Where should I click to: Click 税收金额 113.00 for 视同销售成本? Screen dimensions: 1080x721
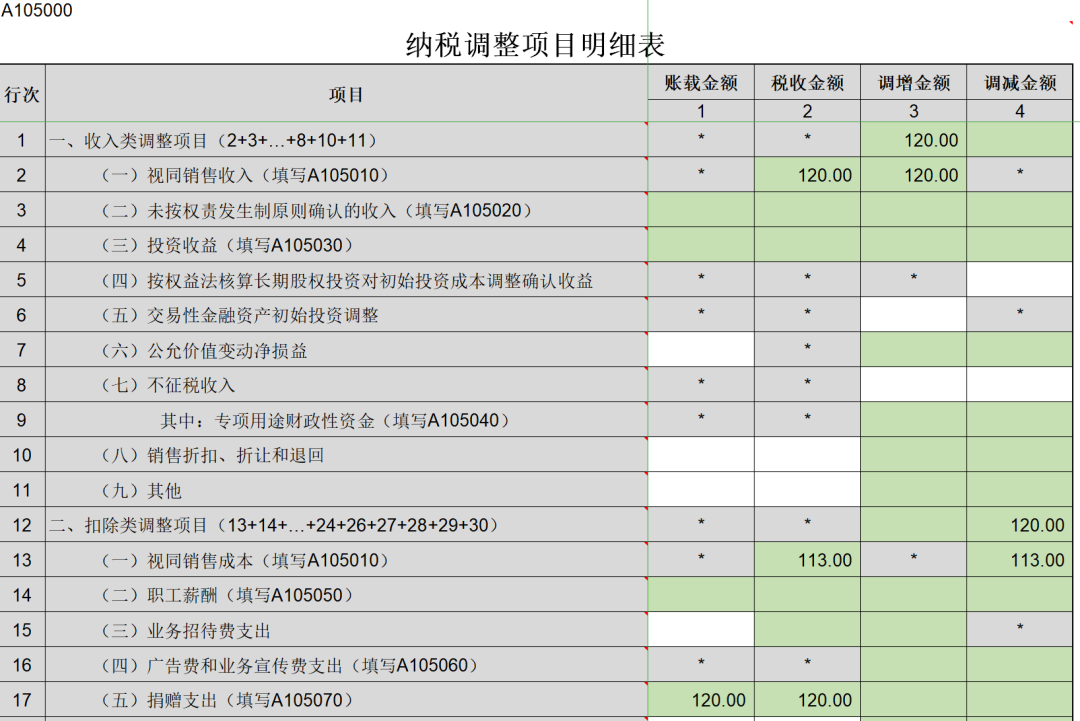[x=807, y=560]
